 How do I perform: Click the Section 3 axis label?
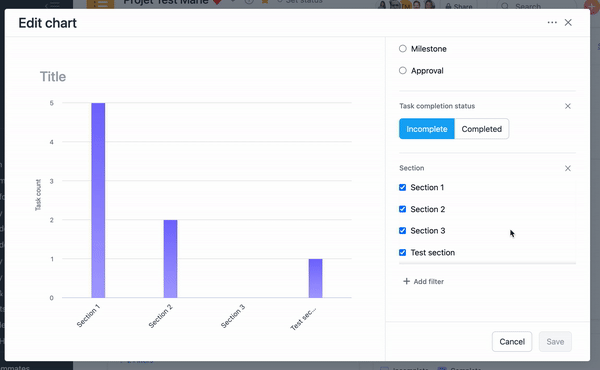coord(233,316)
